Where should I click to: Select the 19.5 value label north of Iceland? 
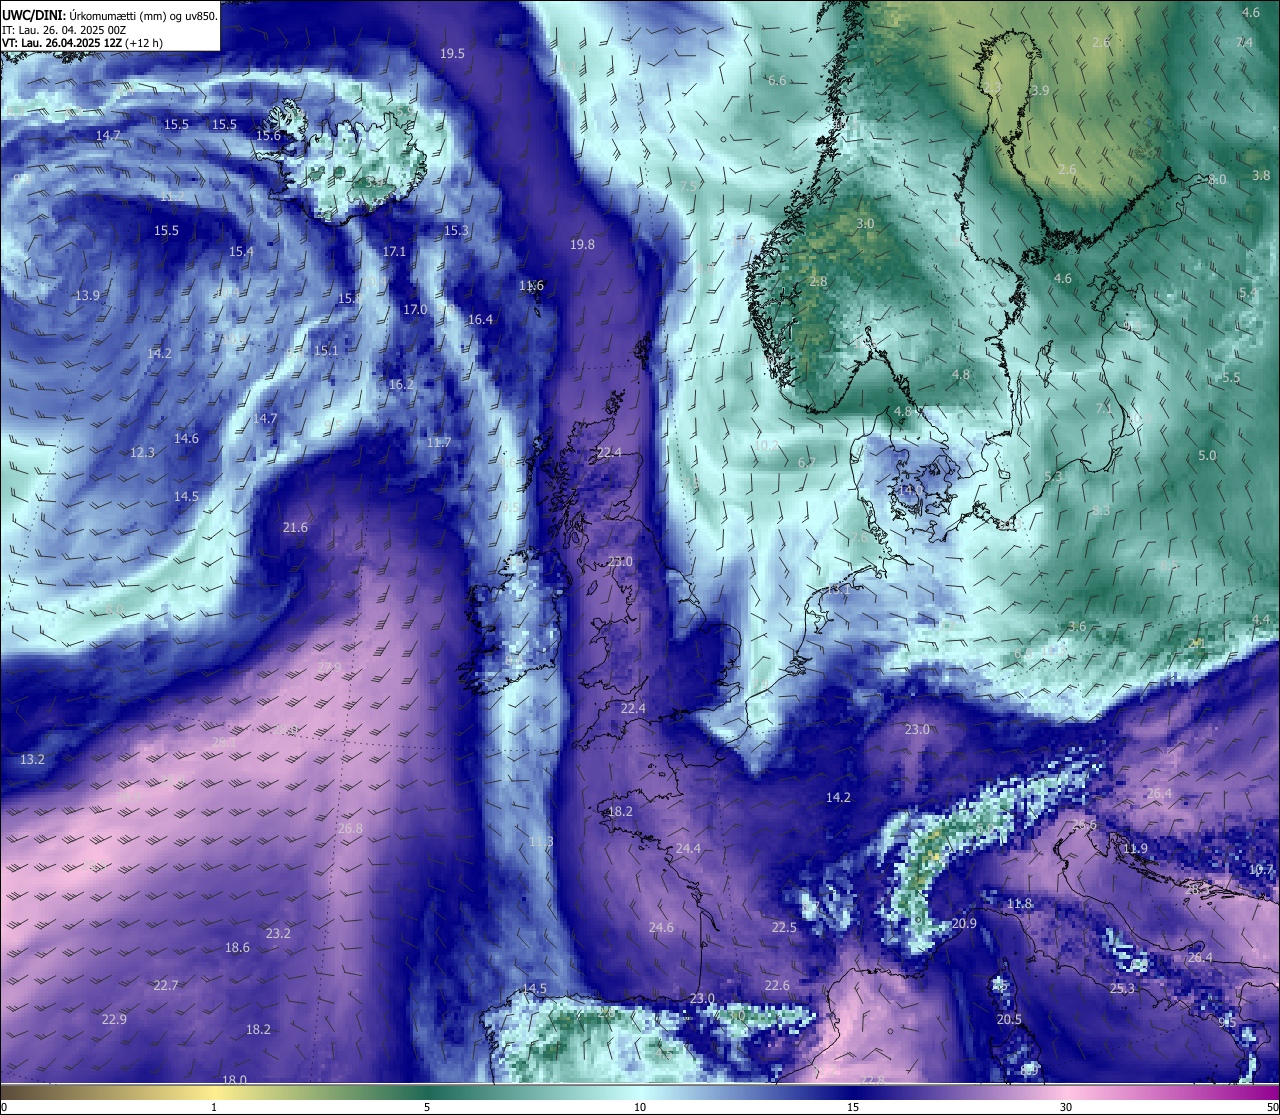(x=453, y=53)
